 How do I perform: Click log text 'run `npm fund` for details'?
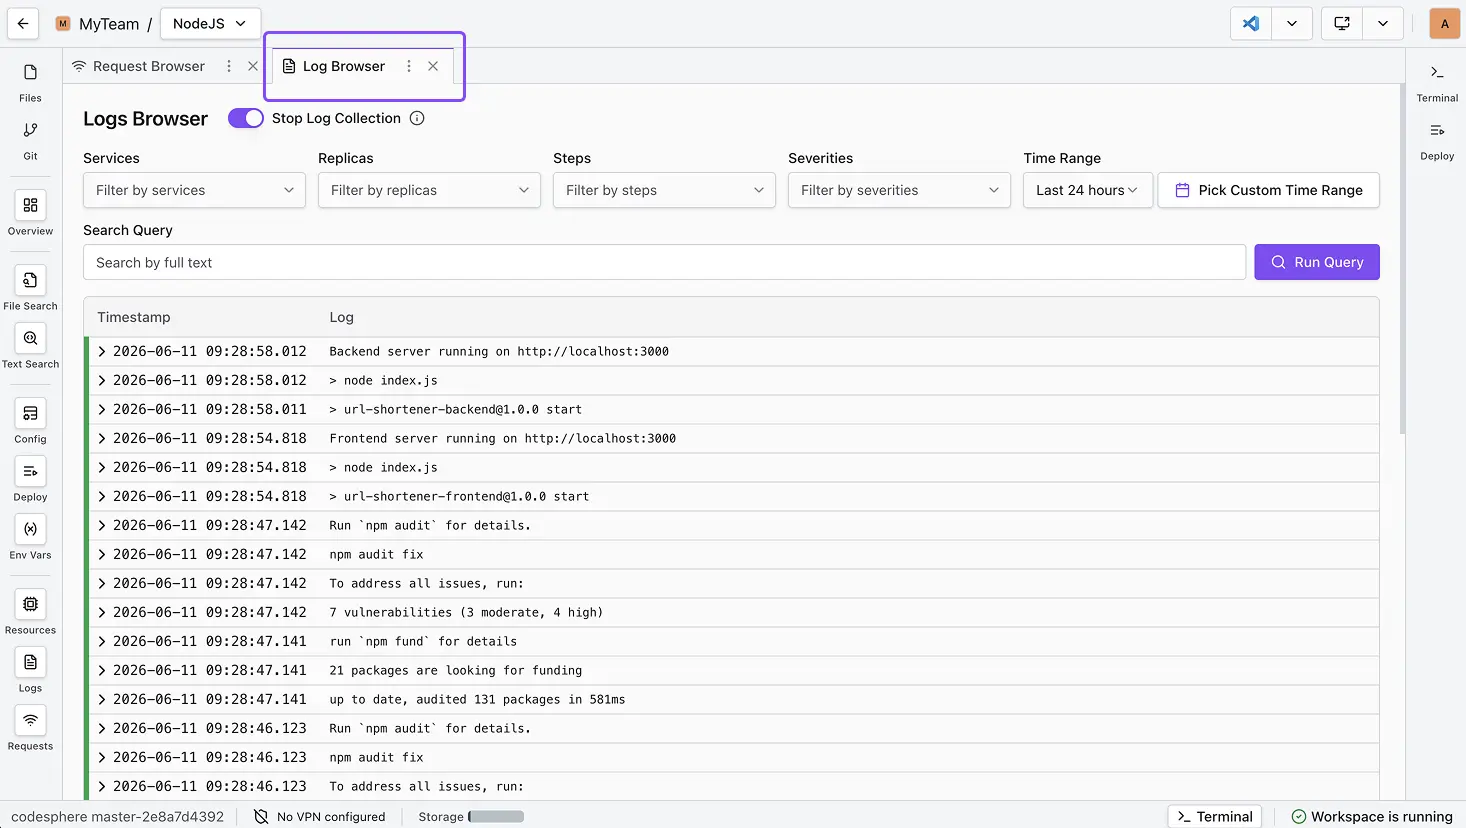423,641
